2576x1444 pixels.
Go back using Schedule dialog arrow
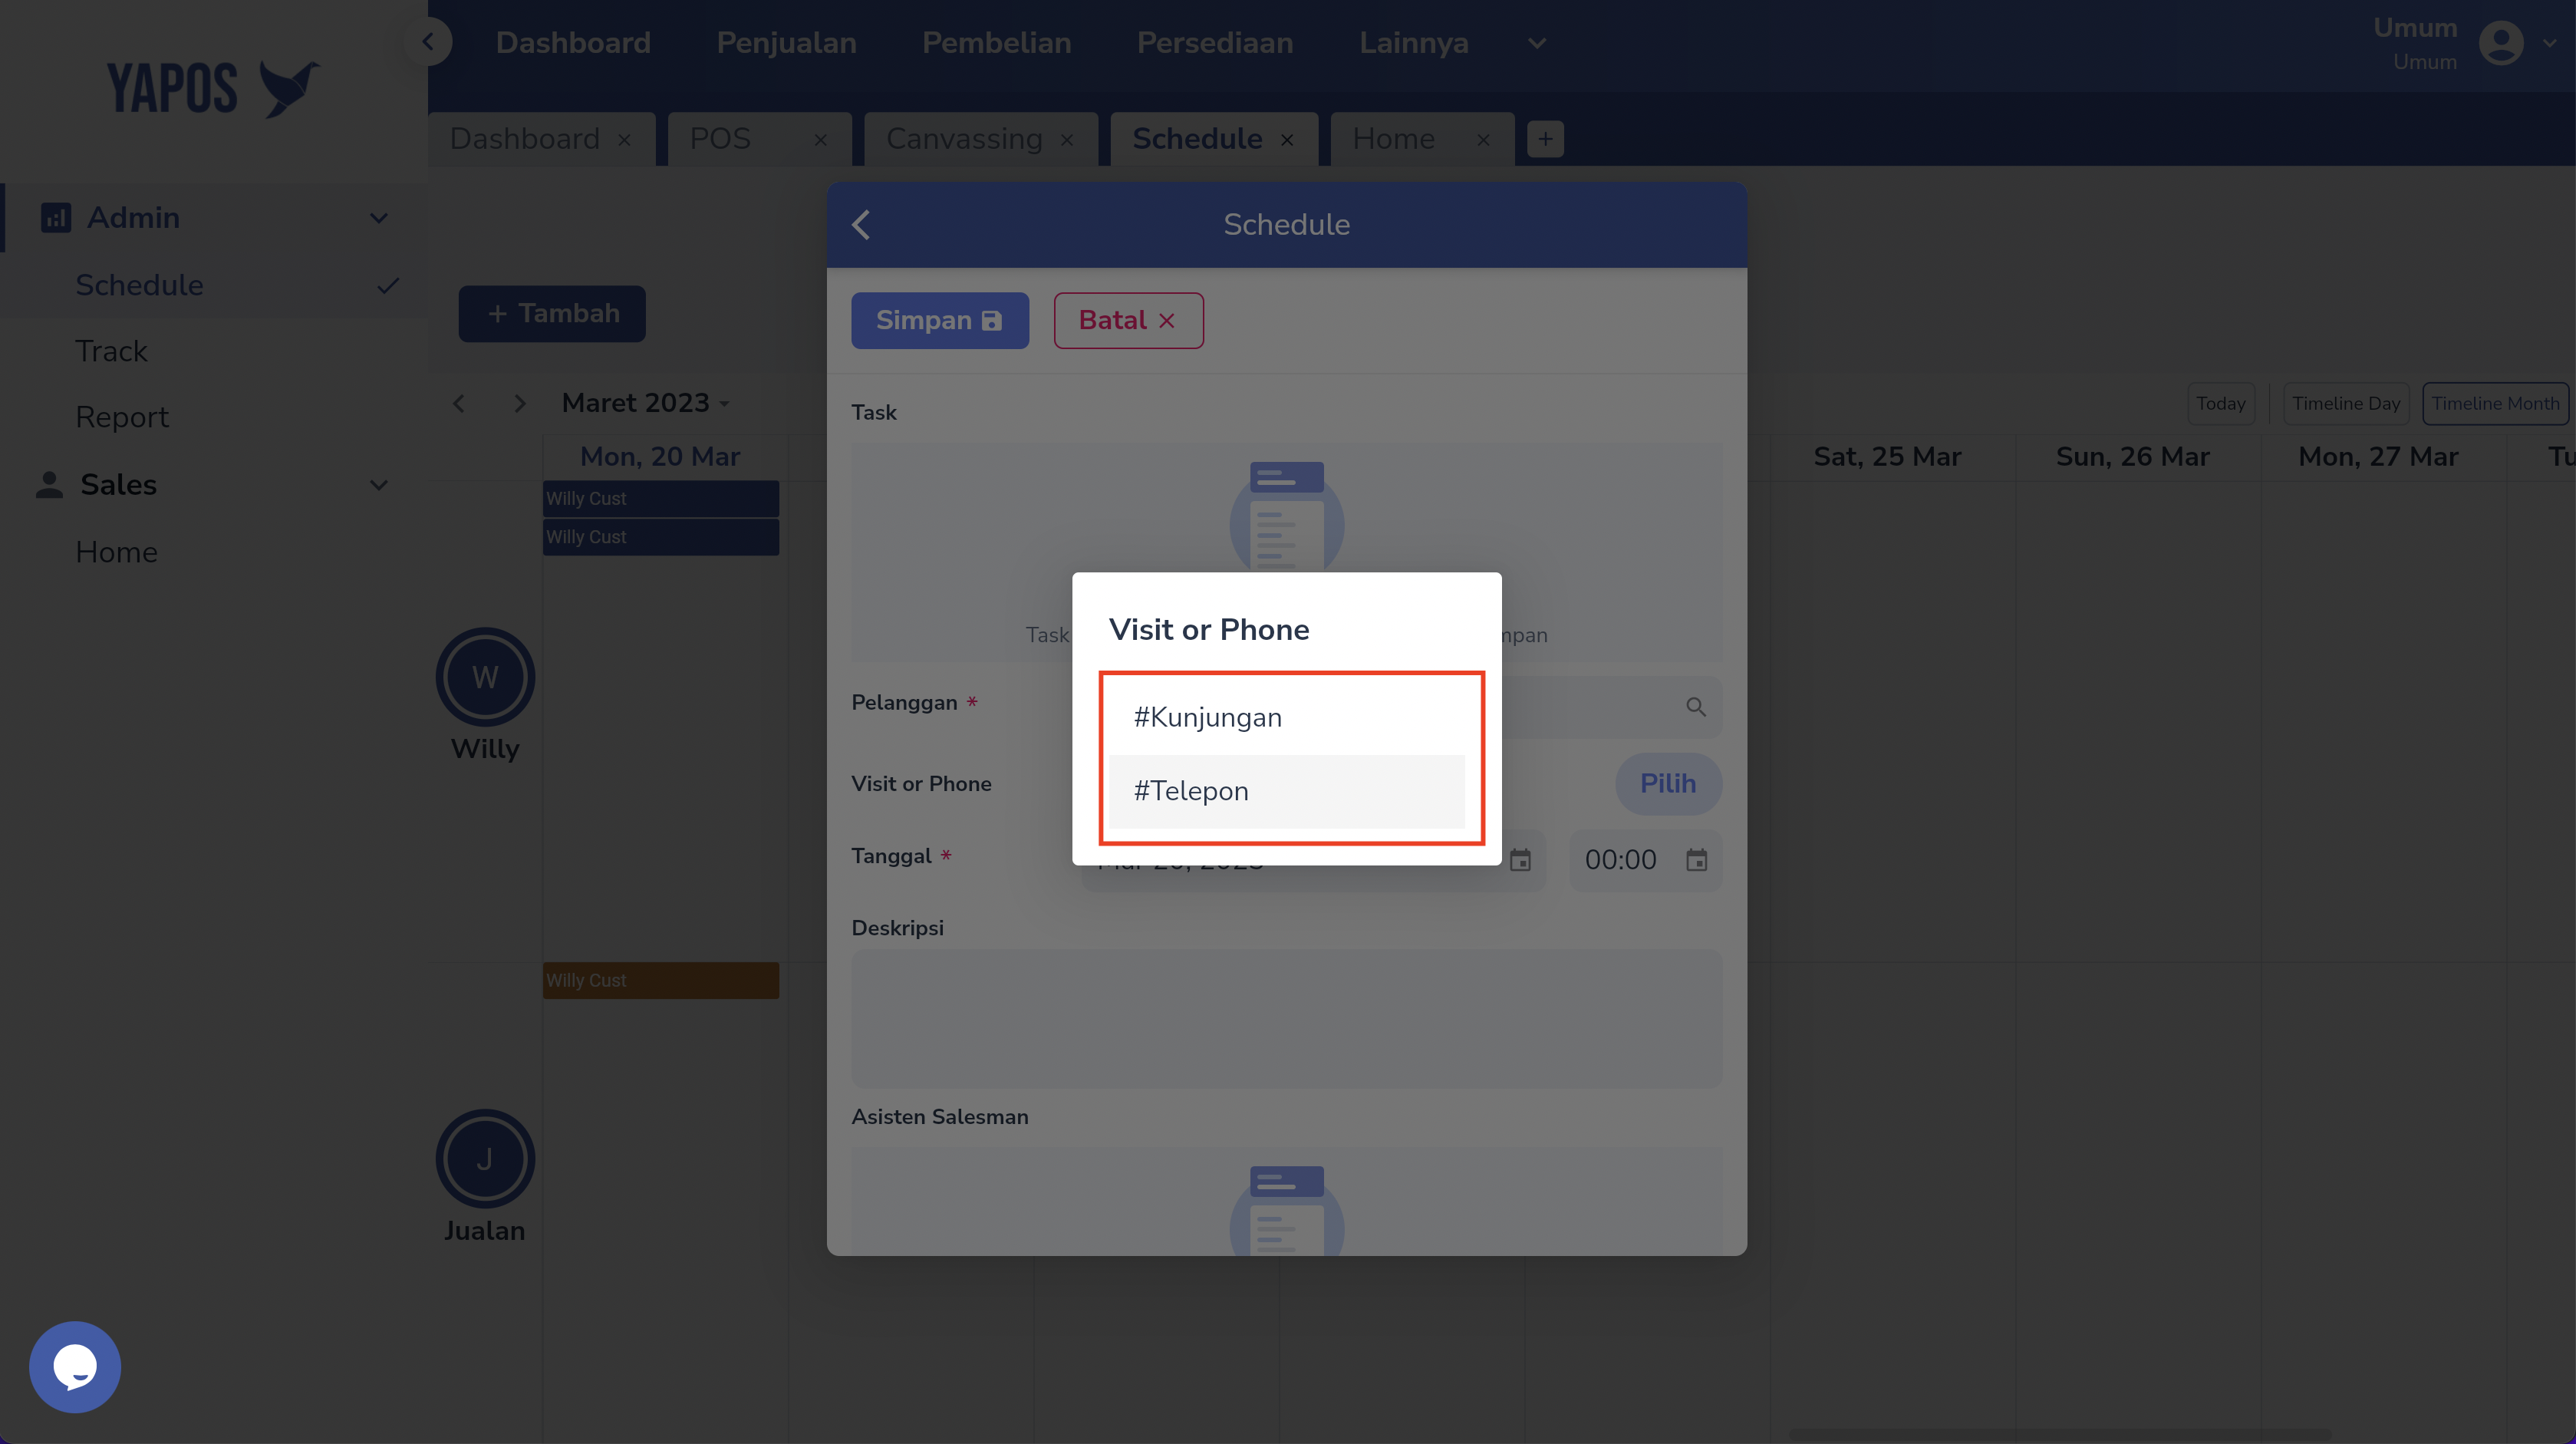[861, 224]
